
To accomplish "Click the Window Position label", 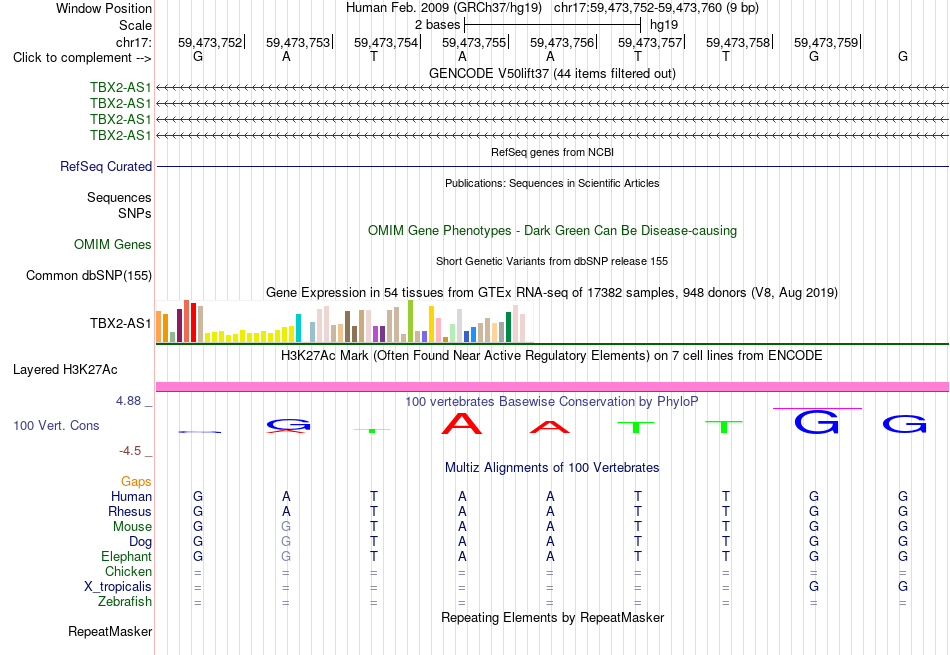I will [x=104, y=8].
